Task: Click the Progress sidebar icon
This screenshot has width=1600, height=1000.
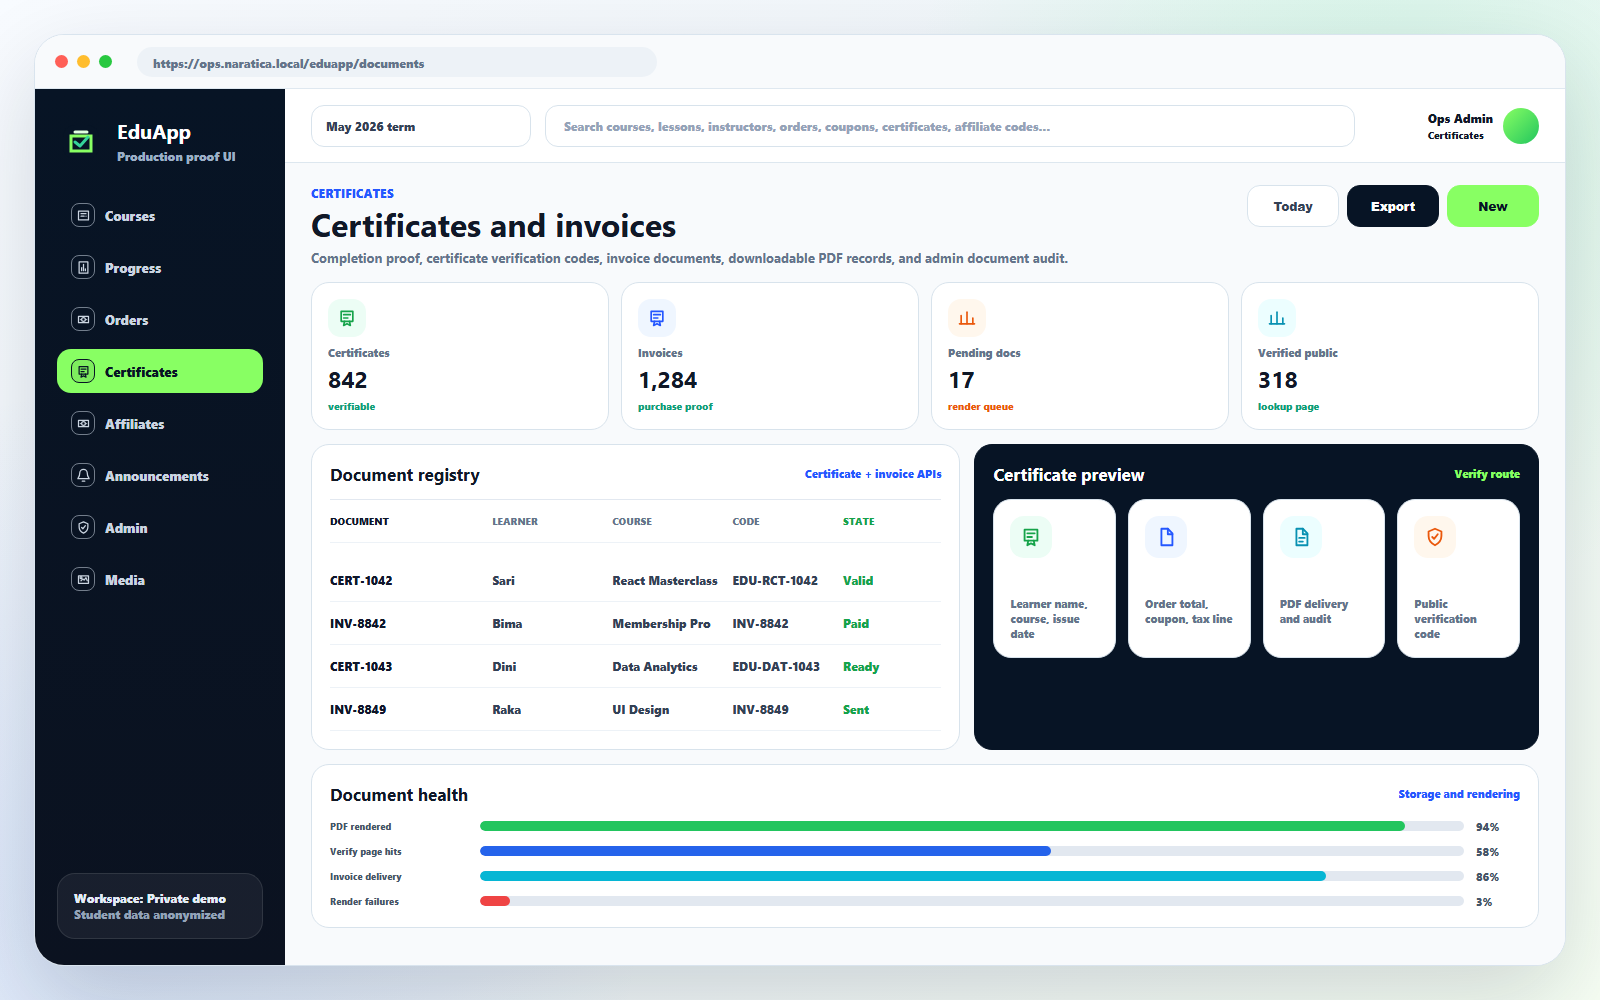Action: pos(83,267)
